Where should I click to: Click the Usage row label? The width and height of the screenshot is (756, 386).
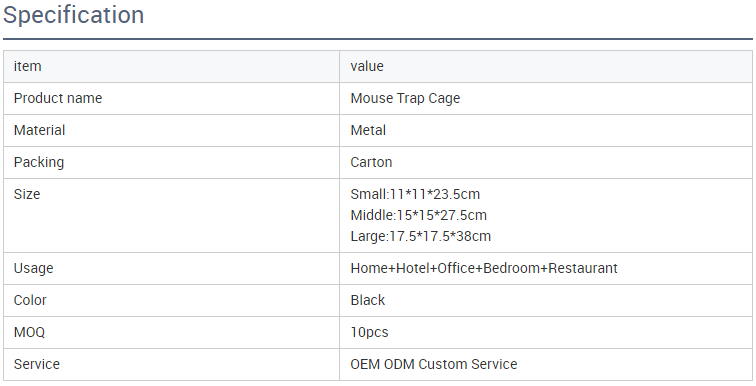(33, 268)
